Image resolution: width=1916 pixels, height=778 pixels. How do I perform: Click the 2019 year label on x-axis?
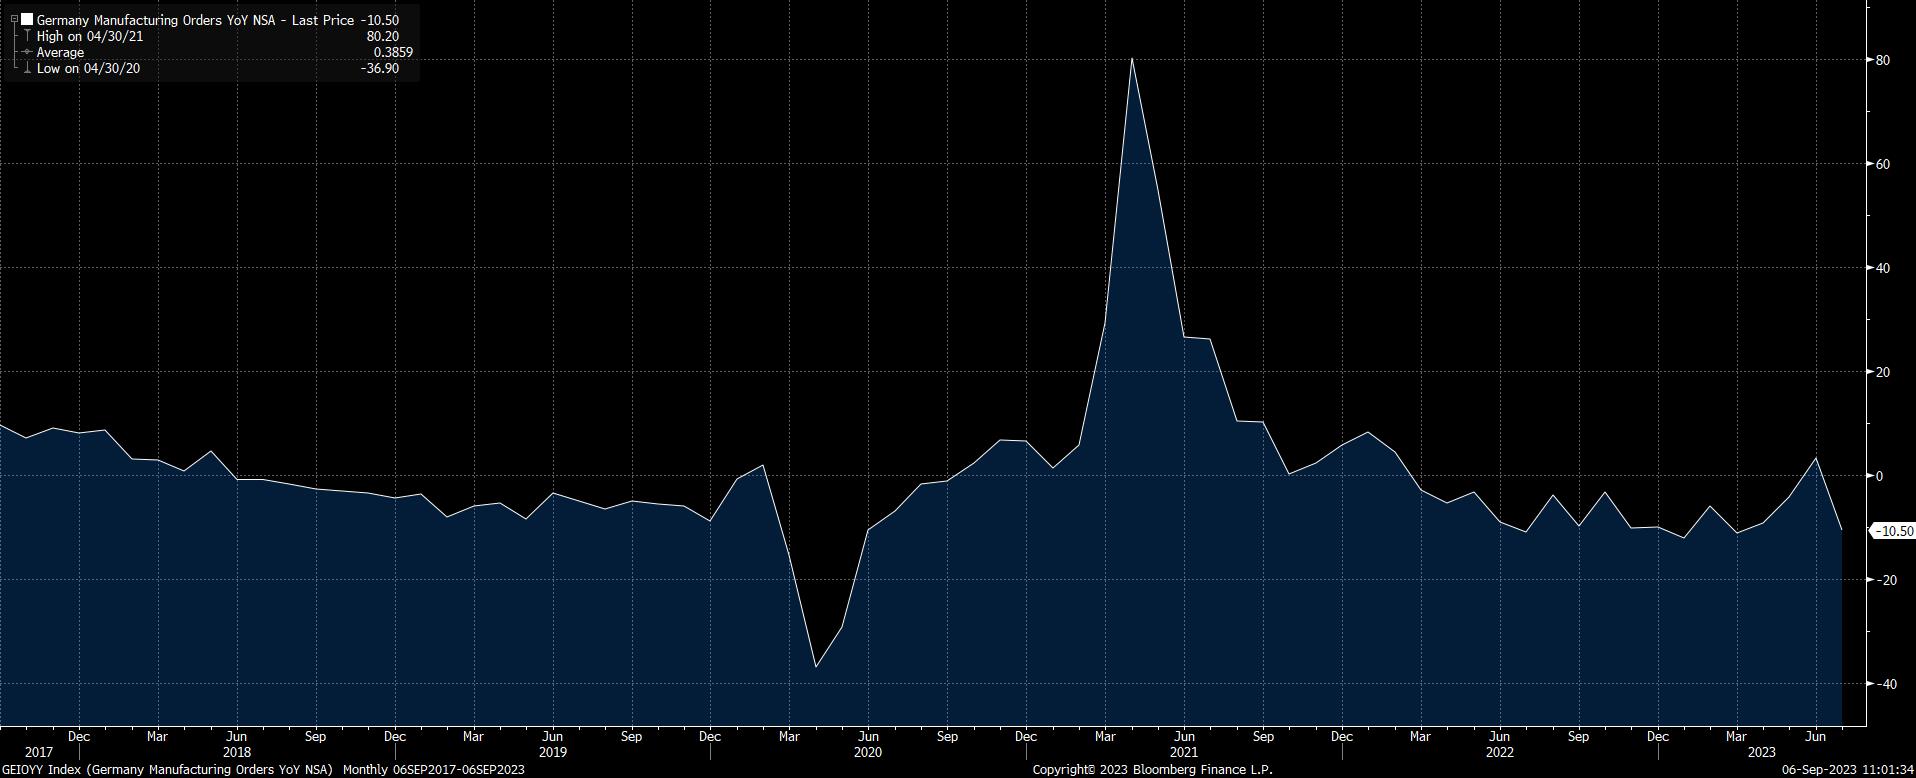(553, 752)
